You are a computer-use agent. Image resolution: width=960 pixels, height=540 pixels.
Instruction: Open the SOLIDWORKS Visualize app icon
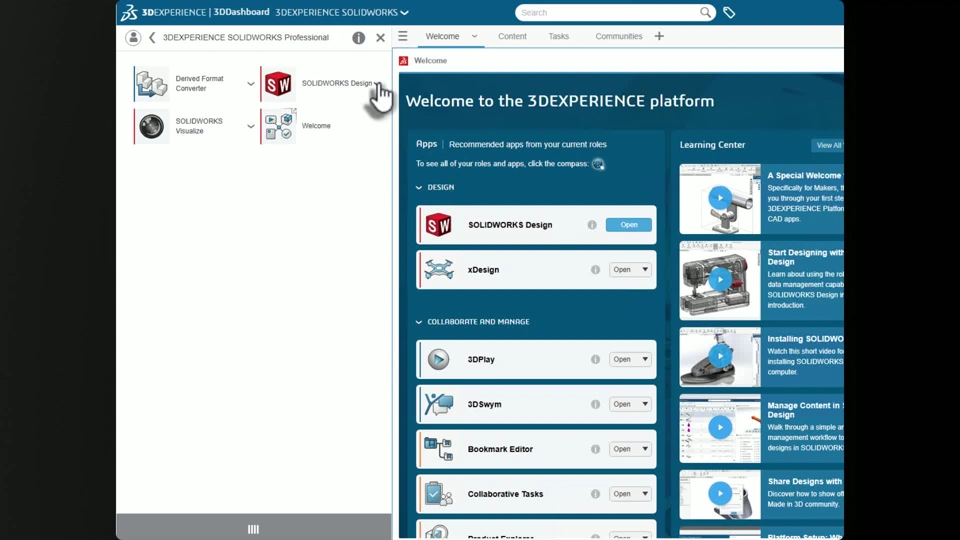coord(151,126)
